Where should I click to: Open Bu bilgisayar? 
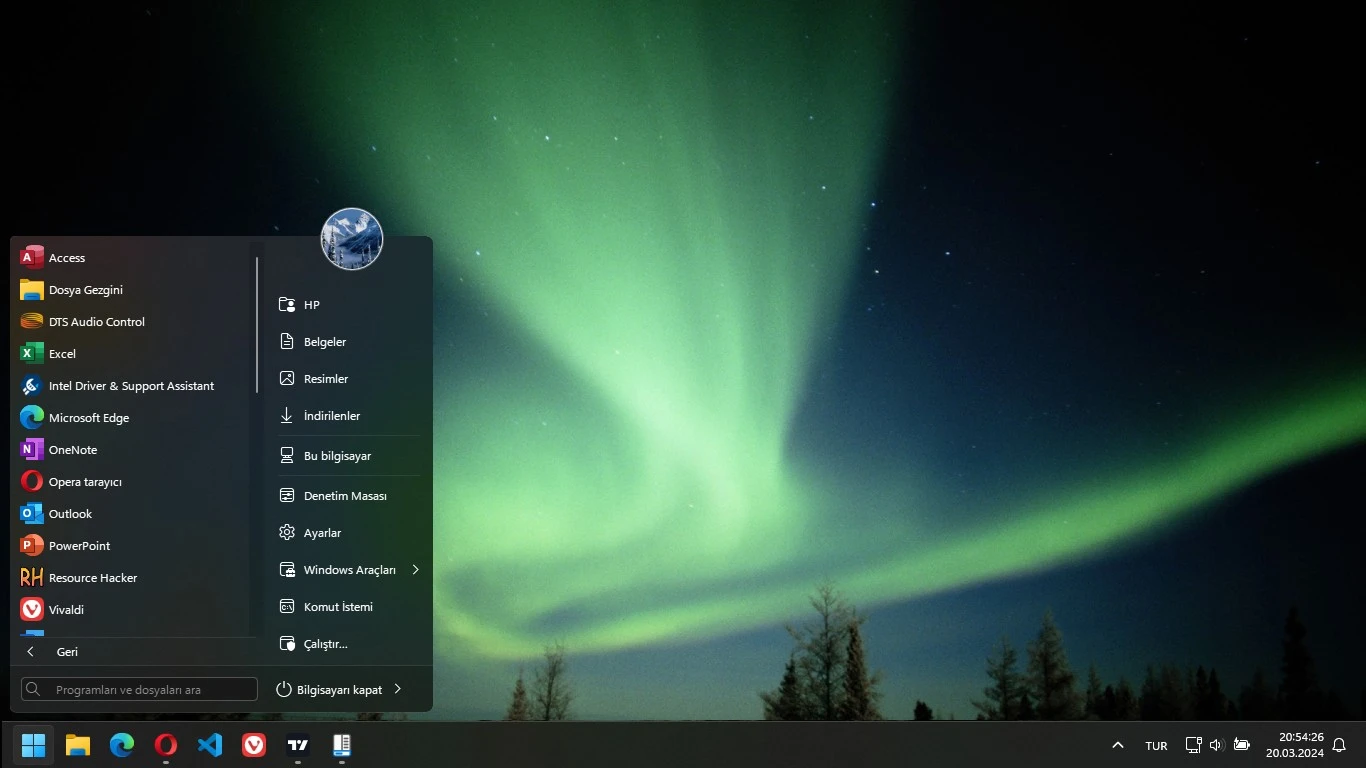[348, 456]
